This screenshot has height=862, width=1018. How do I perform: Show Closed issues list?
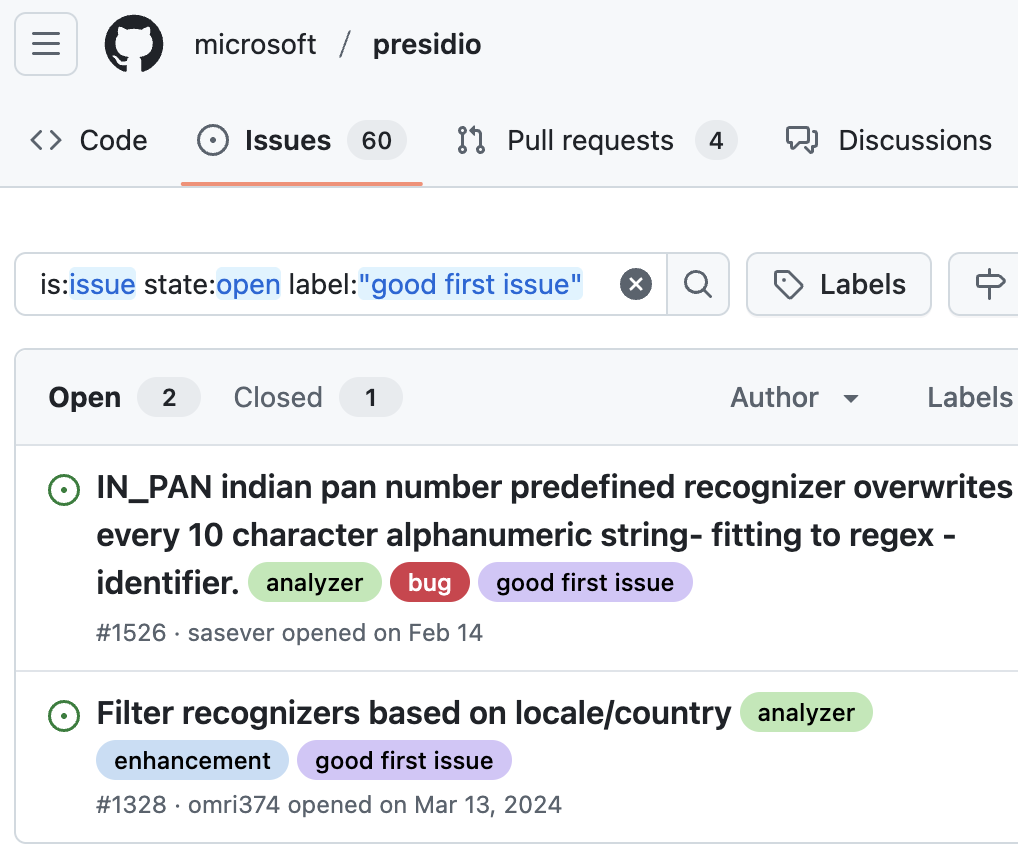click(x=317, y=397)
